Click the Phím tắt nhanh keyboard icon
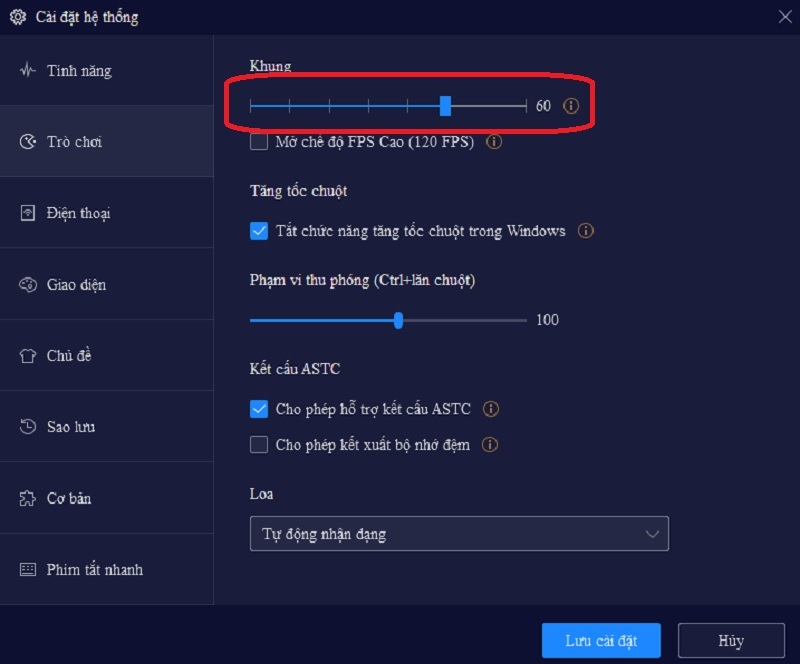This screenshot has height=664, width=800. pos(28,569)
